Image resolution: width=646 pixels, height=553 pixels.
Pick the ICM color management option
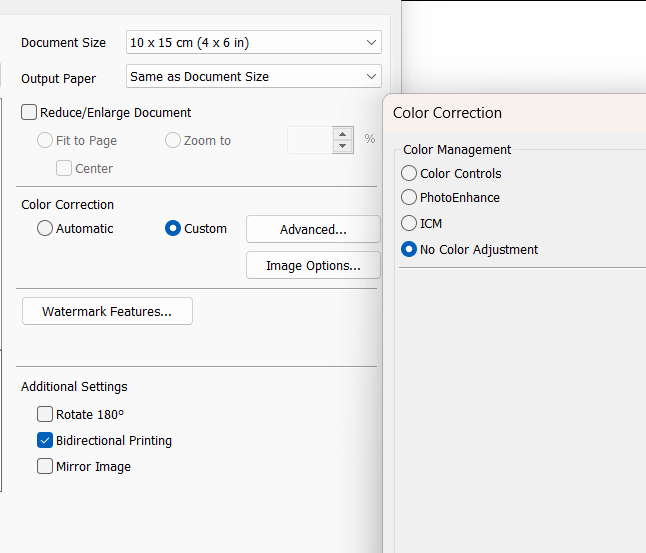click(x=409, y=224)
